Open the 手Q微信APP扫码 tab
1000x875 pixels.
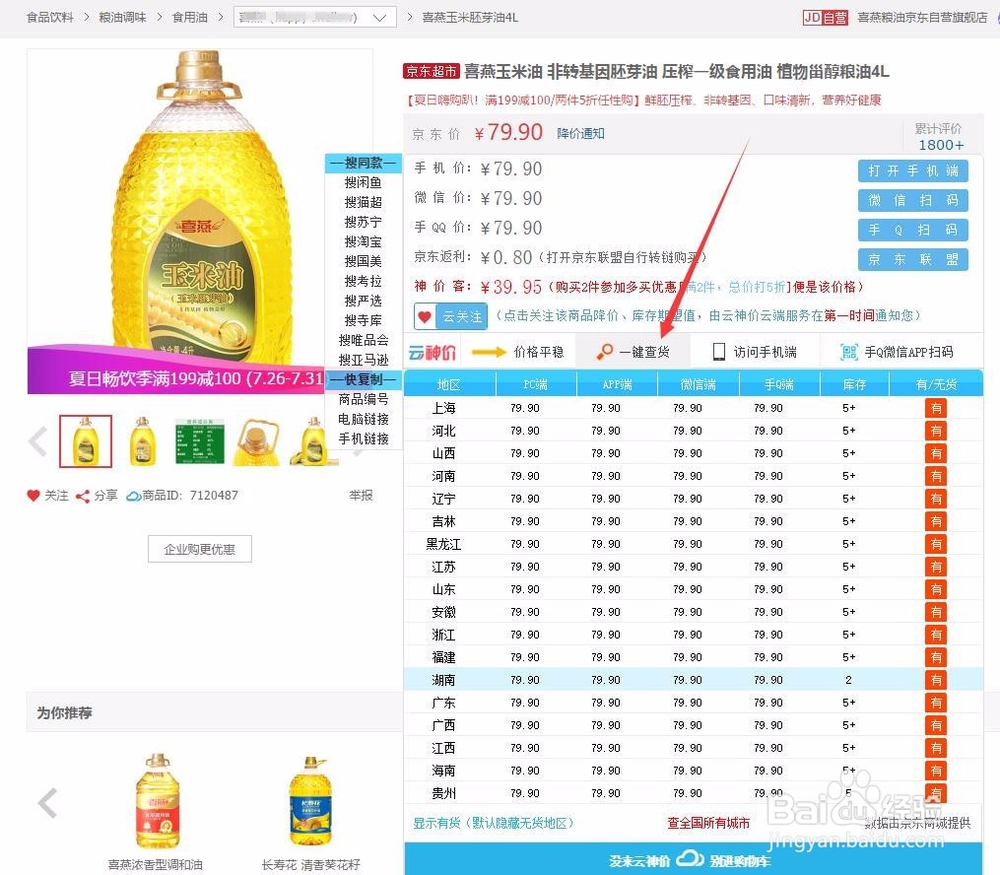click(x=897, y=351)
